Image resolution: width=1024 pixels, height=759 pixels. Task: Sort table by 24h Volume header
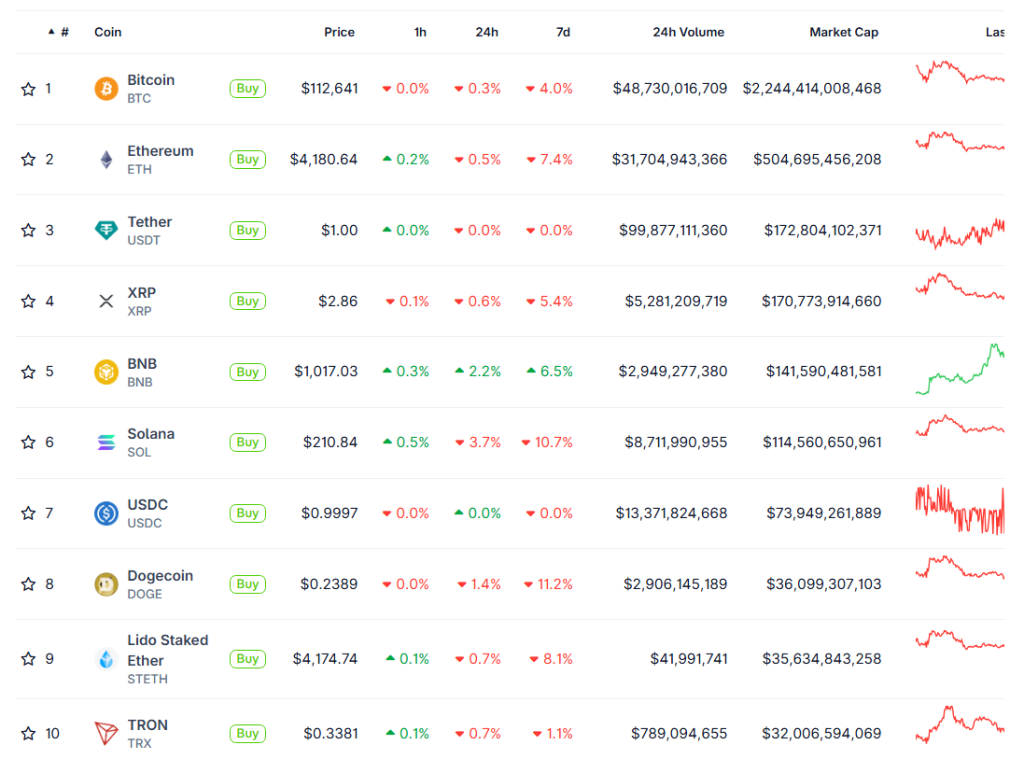pyautogui.click(x=689, y=32)
